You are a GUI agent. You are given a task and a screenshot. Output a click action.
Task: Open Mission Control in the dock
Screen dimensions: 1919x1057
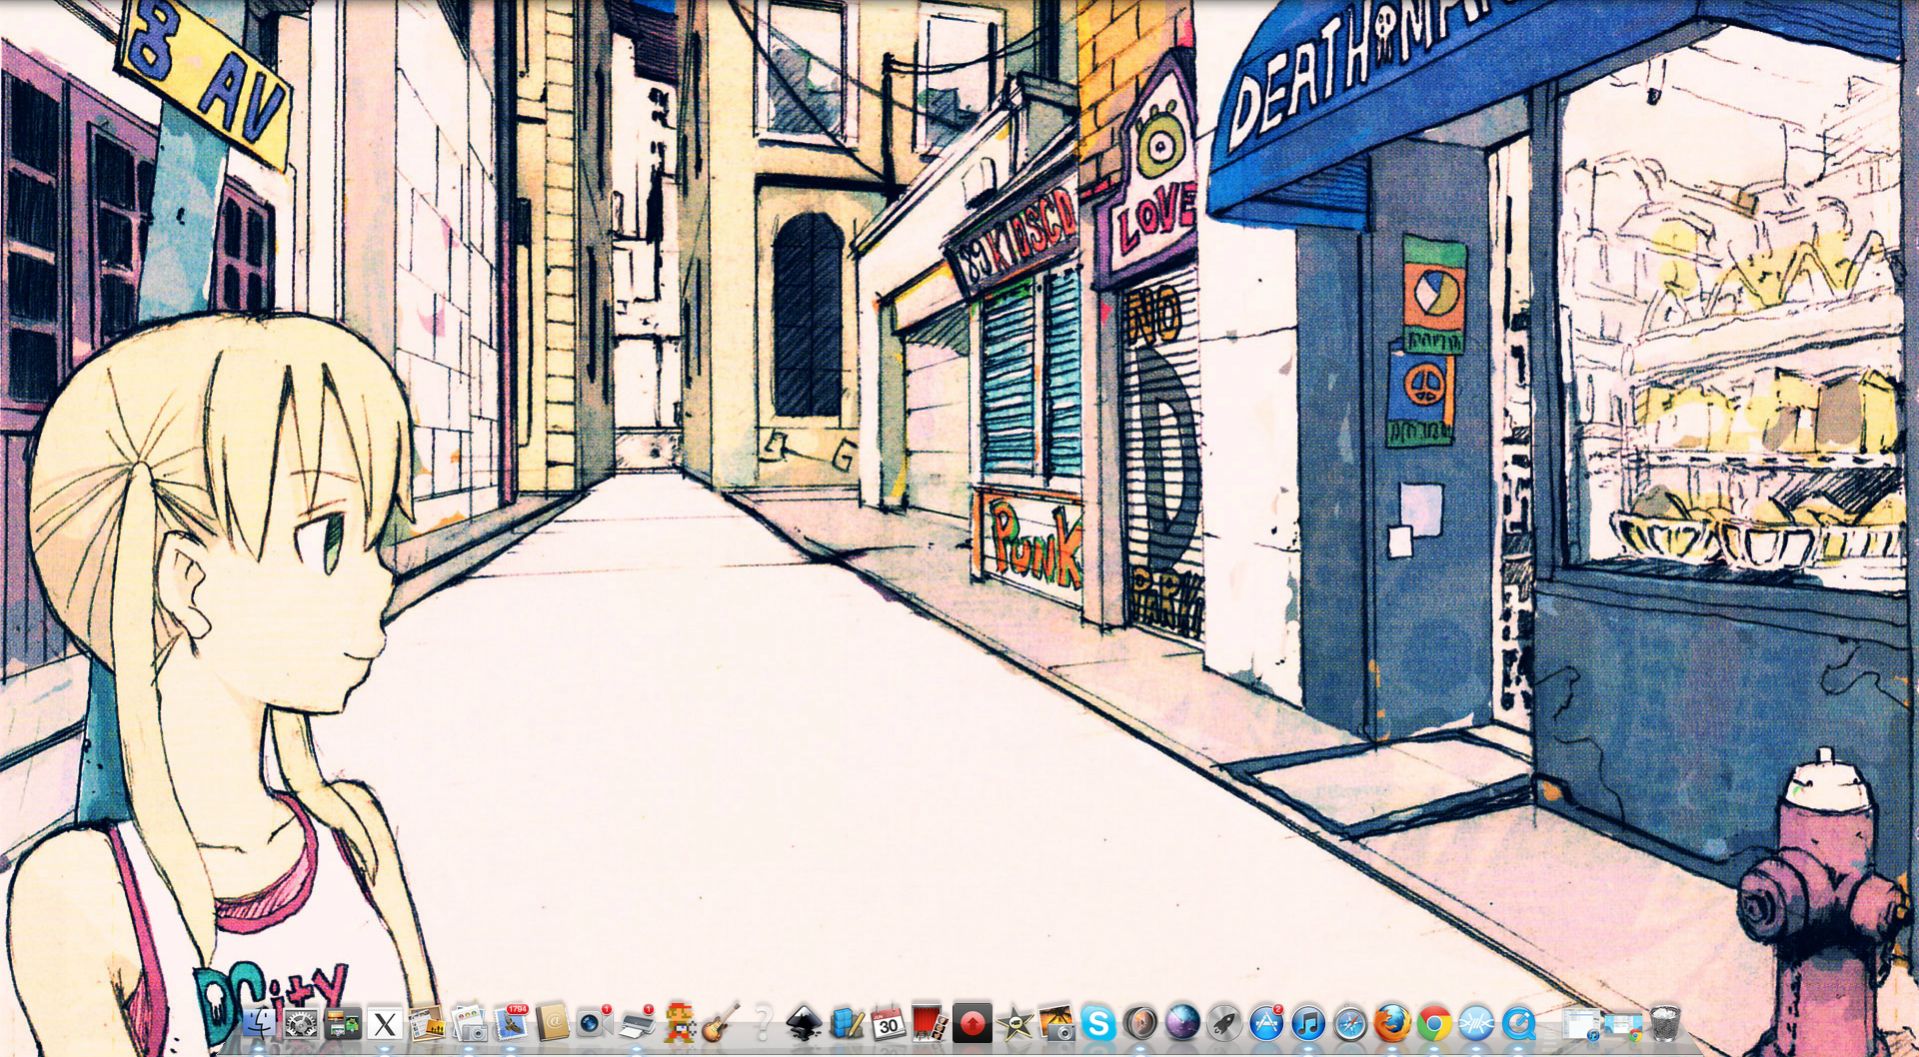[342, 1023]
